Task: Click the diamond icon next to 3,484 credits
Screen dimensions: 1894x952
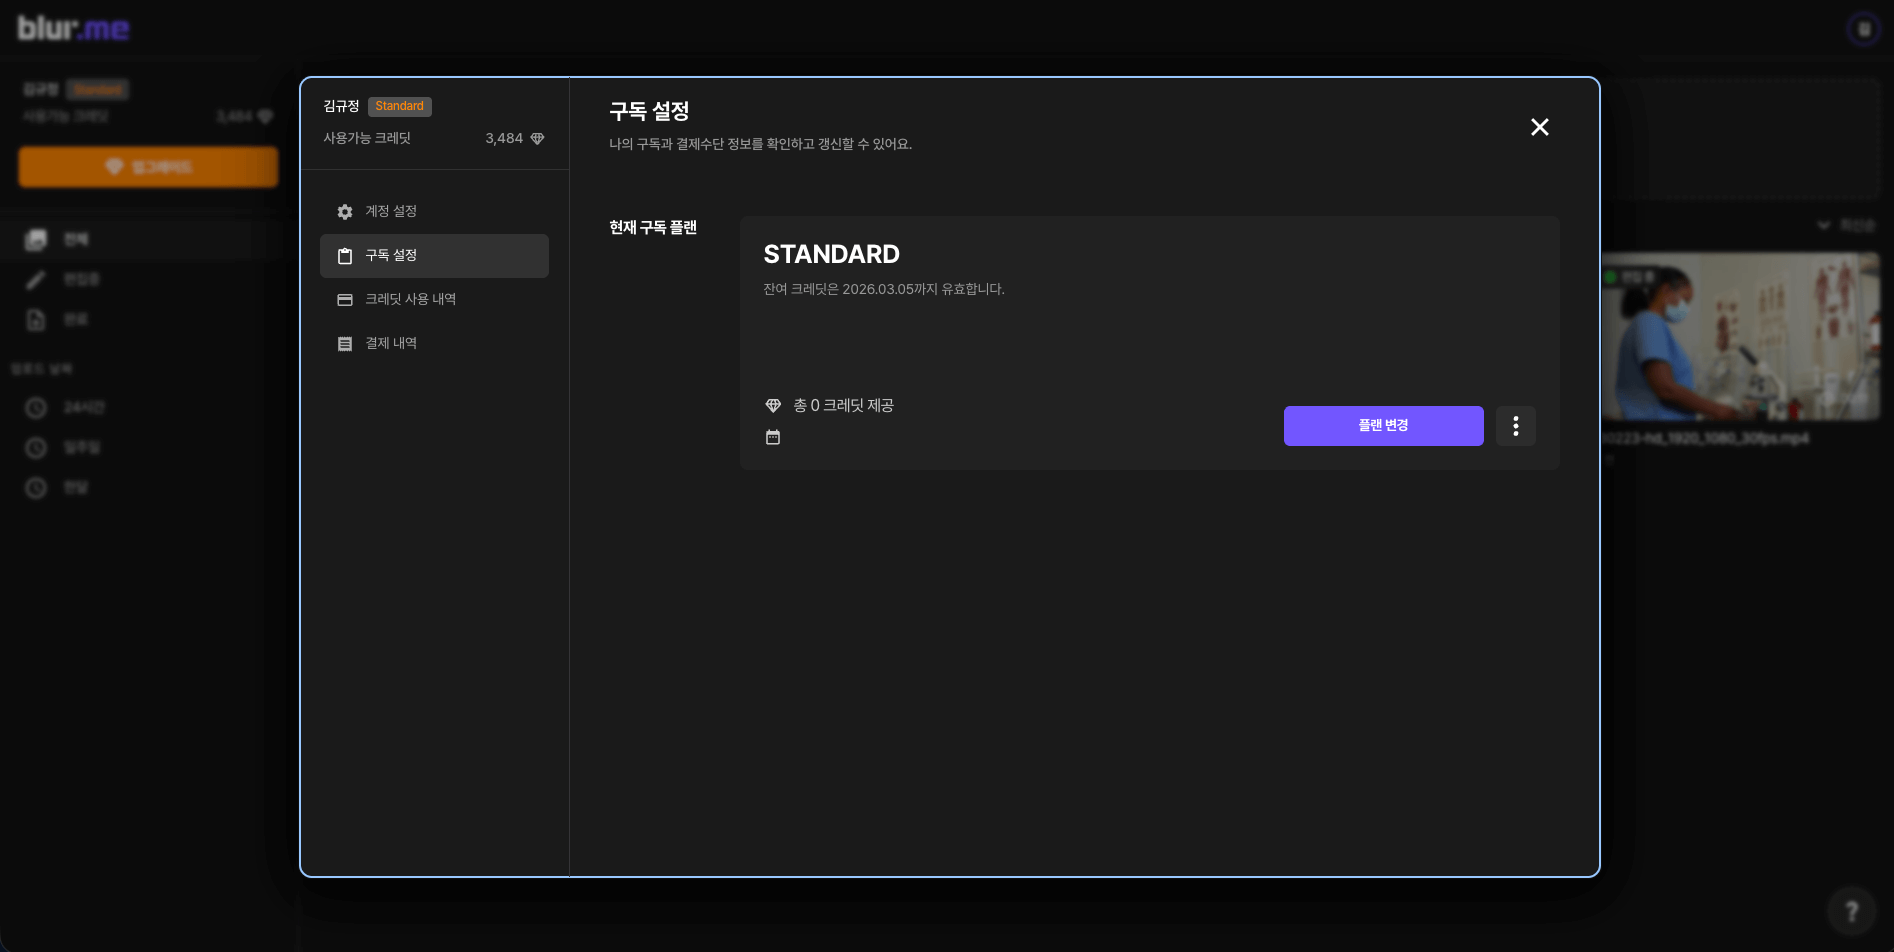Action: tap(537, 139)
